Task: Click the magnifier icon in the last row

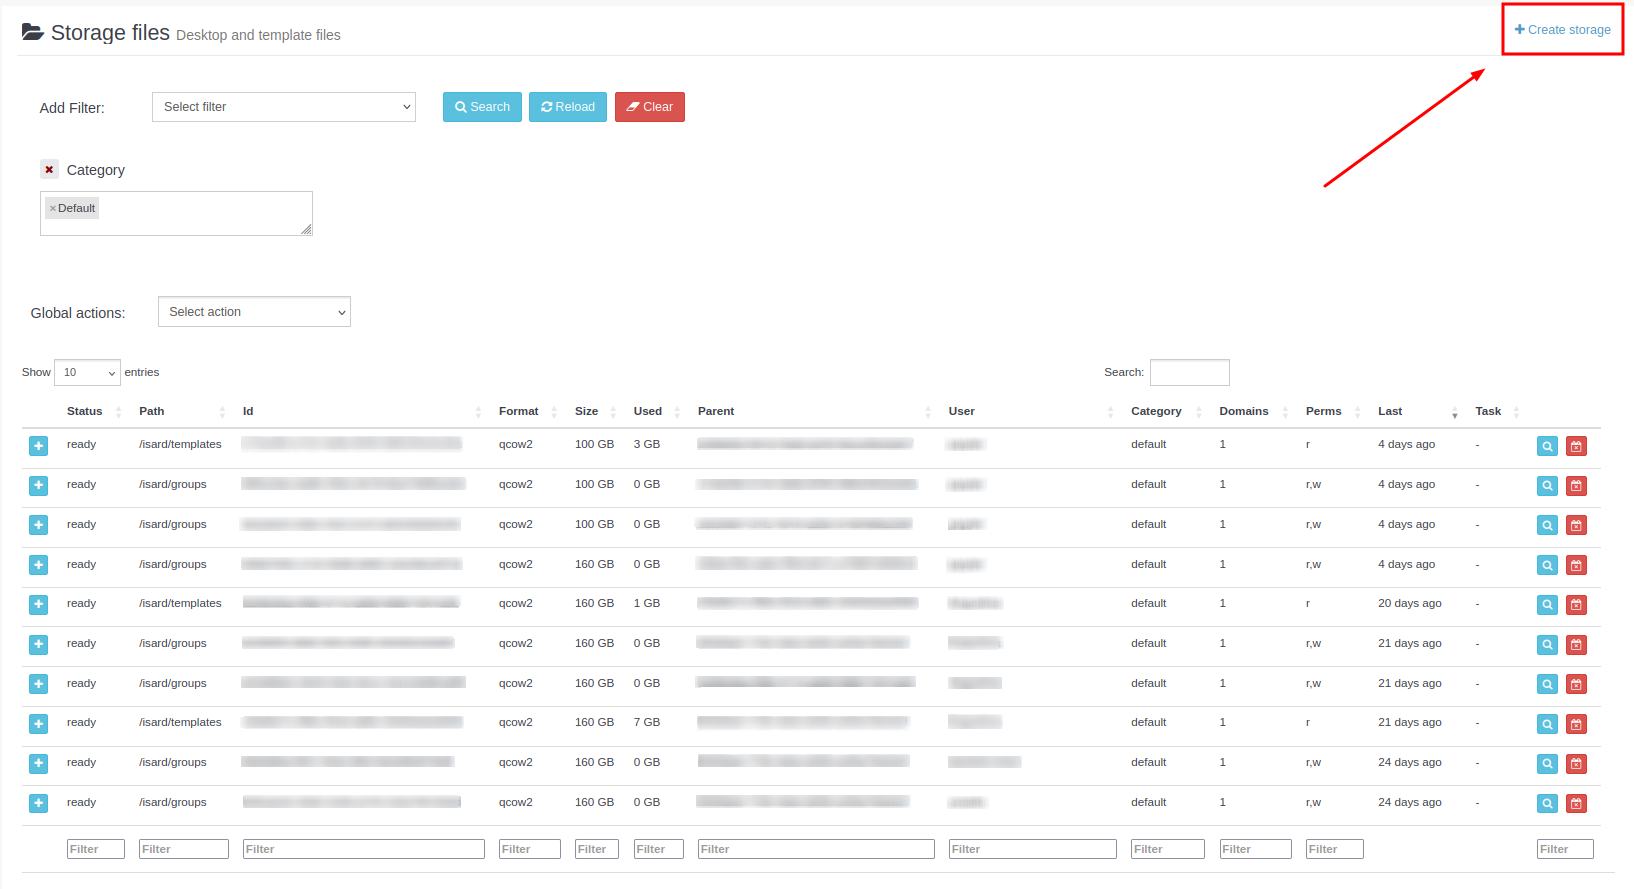Action: click(x=1547, y=804)
